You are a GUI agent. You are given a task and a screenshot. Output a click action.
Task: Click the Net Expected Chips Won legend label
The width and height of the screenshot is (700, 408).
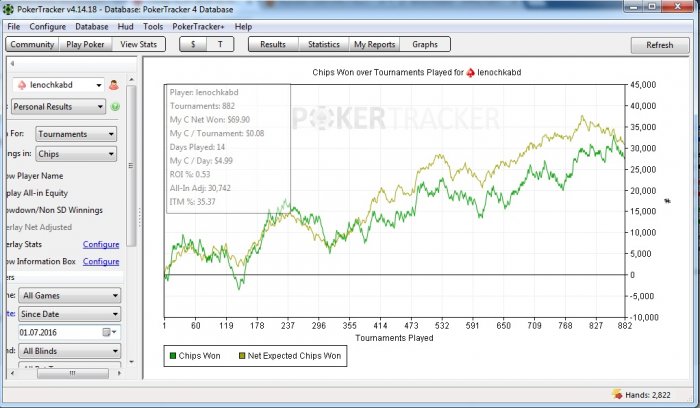(294, 356)
